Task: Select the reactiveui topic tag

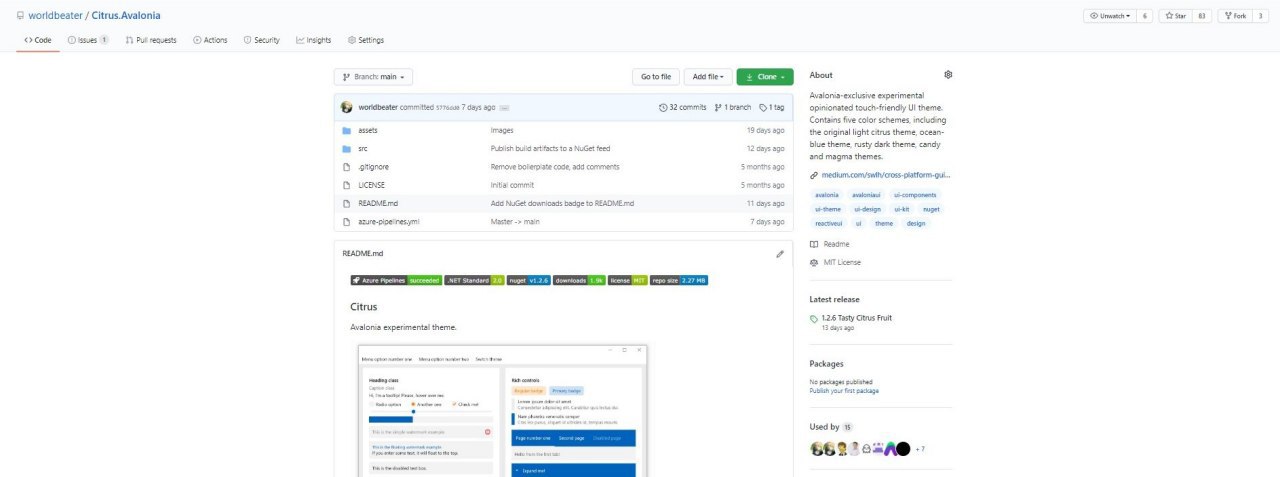Action: click(829, 223)
